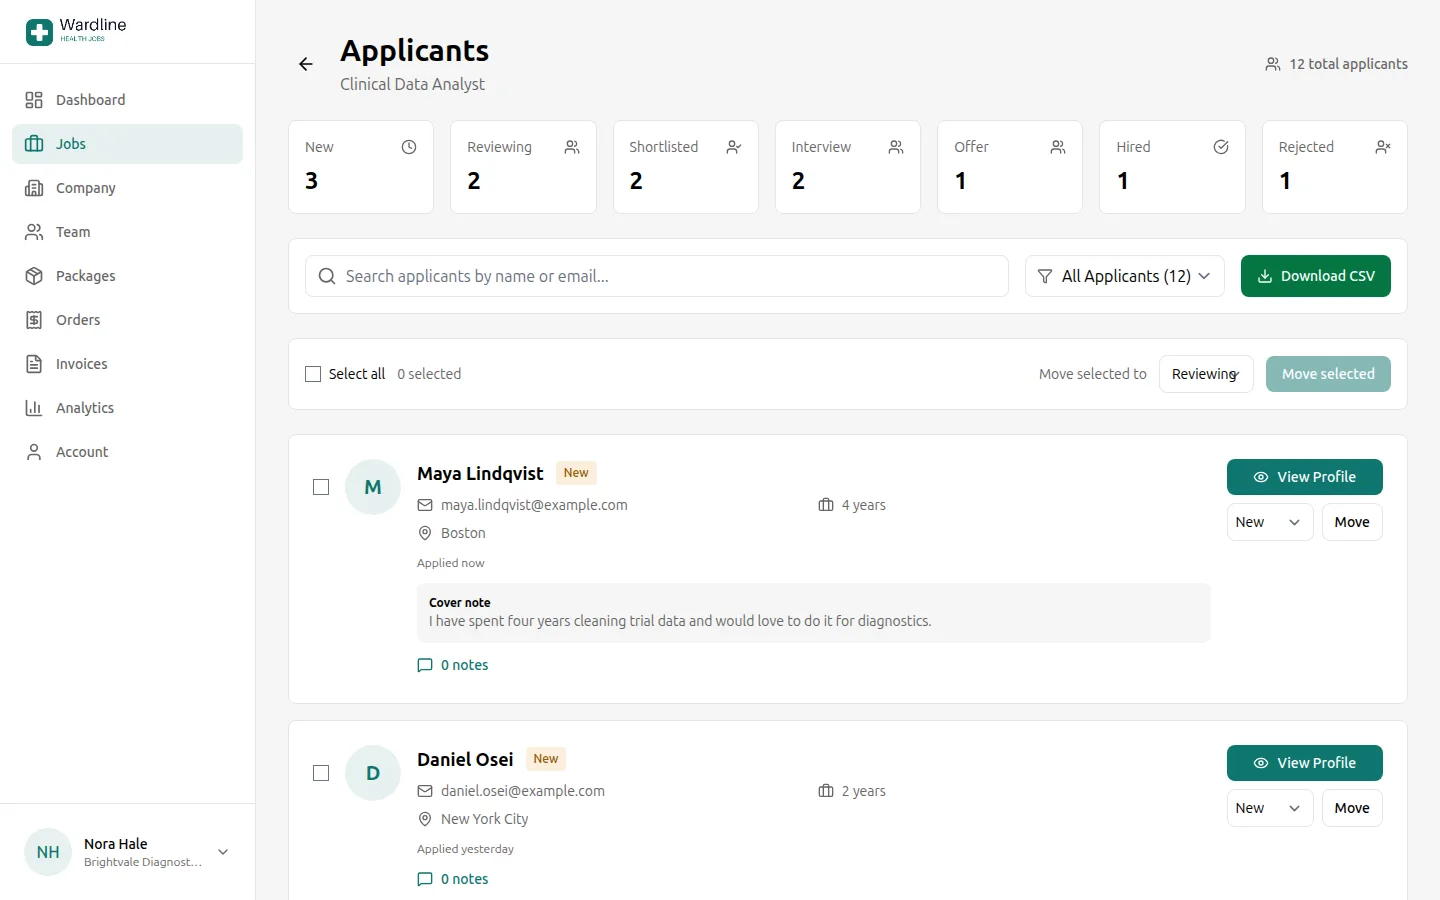Click the briefcase icon beside 4 years
Image resolution: width=1440 pixels, height=900 pixels.
click(826, 505)
